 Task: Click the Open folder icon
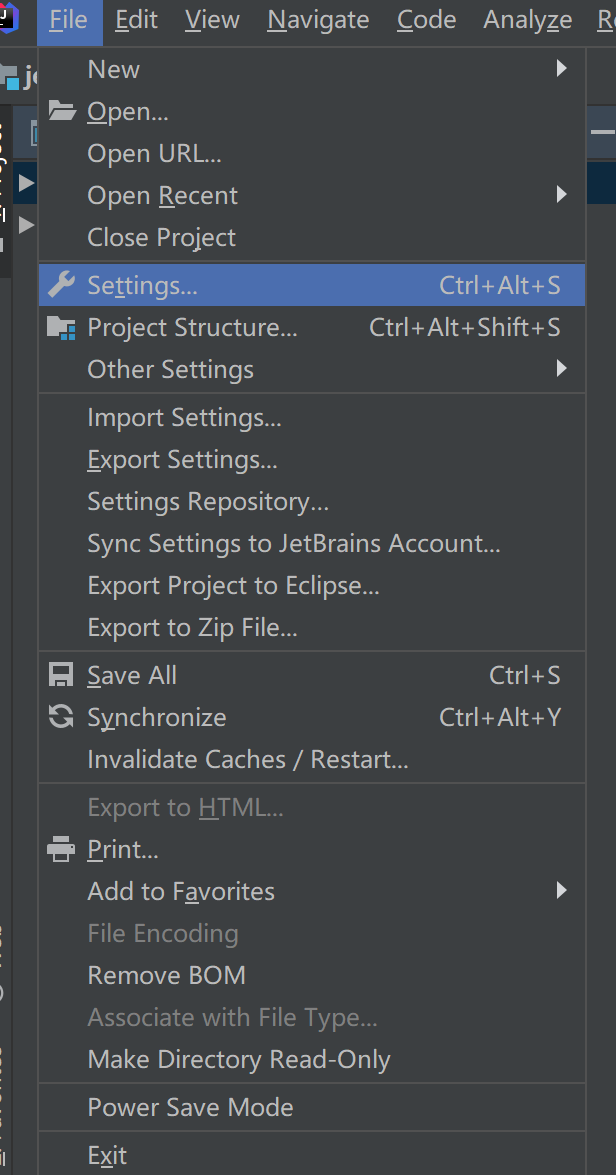[62, 111]
